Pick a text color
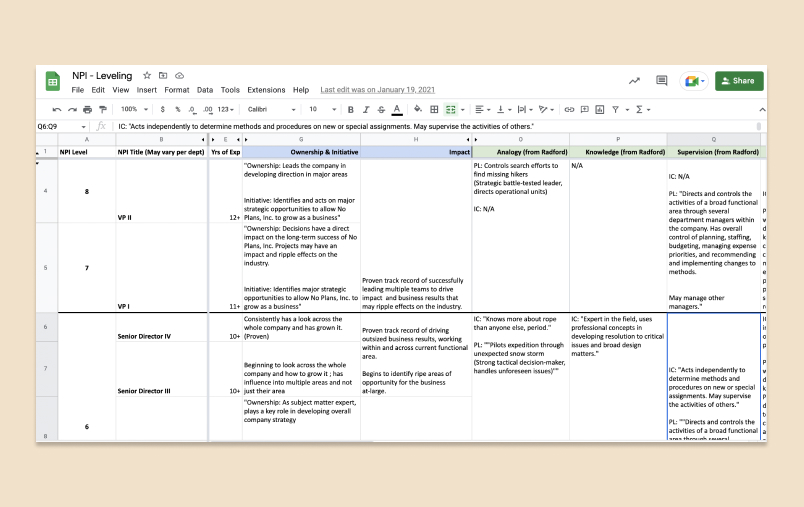Image resolution: width=804 pixels, height=507 pixels. pyautogui.click(x=397, y=109)
